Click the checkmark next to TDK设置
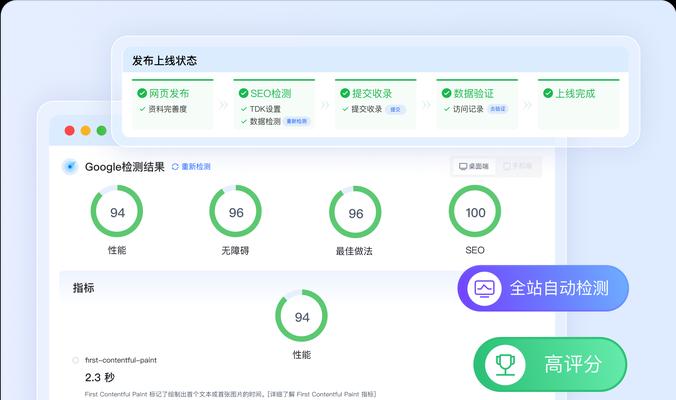Viewport: 676px width, 400px height. [244, 109]
